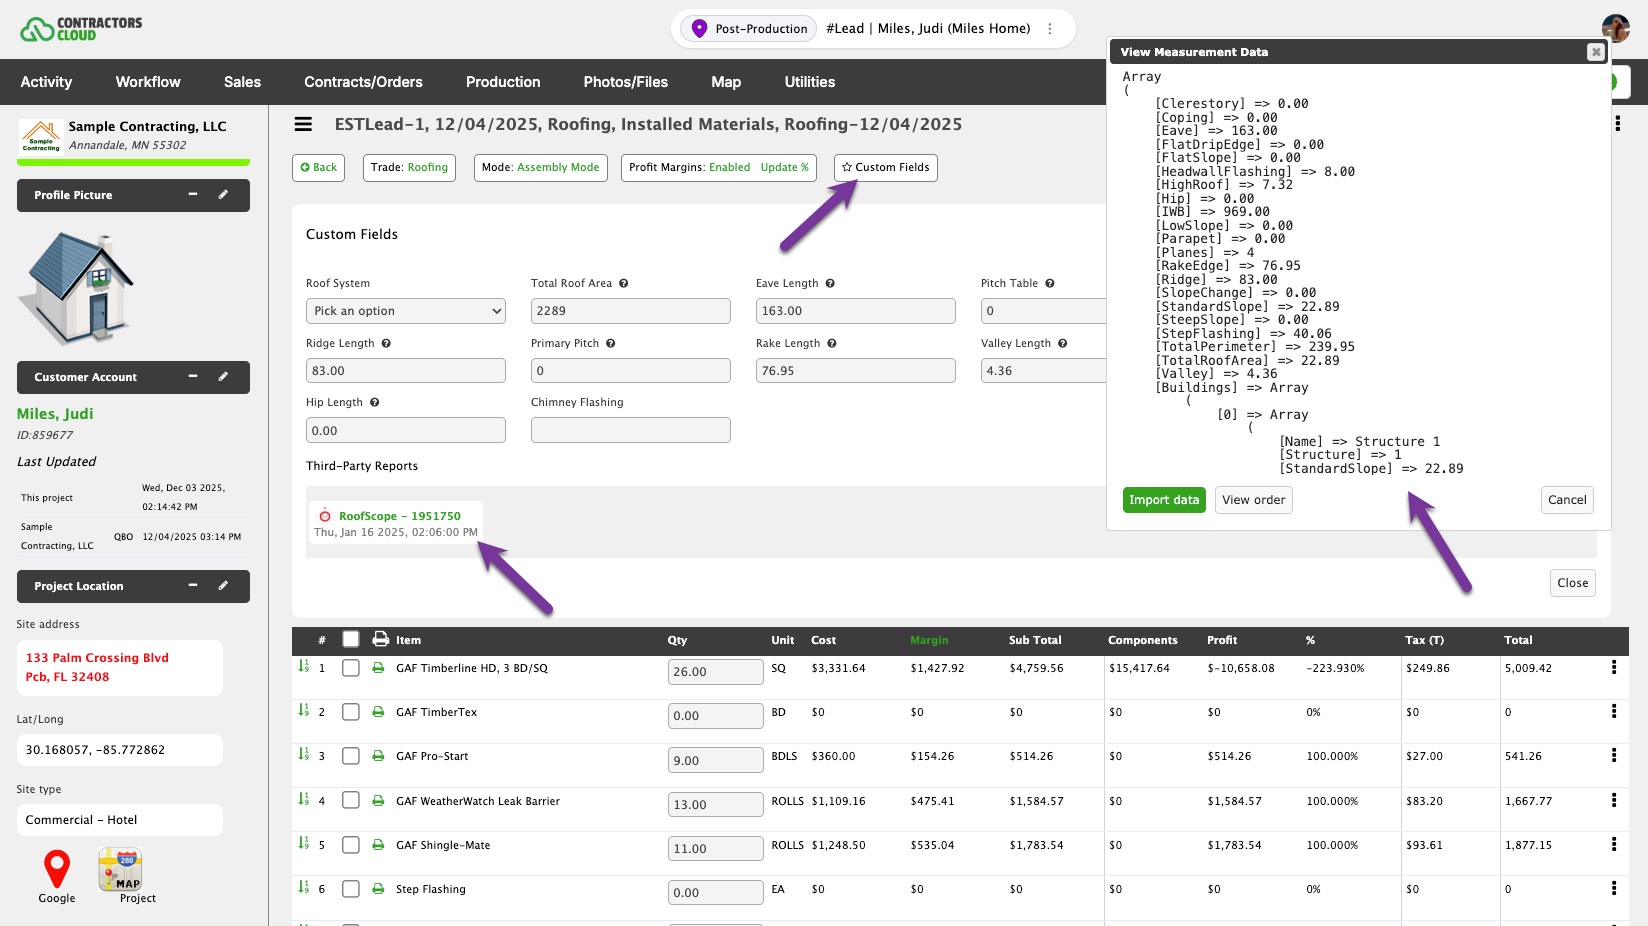
Task: Click the View order button
Action: [1254, 500]
